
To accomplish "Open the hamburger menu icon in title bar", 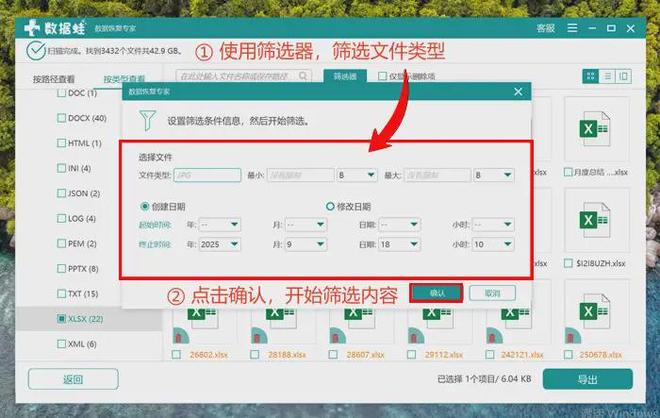I will tap(572, 28).
